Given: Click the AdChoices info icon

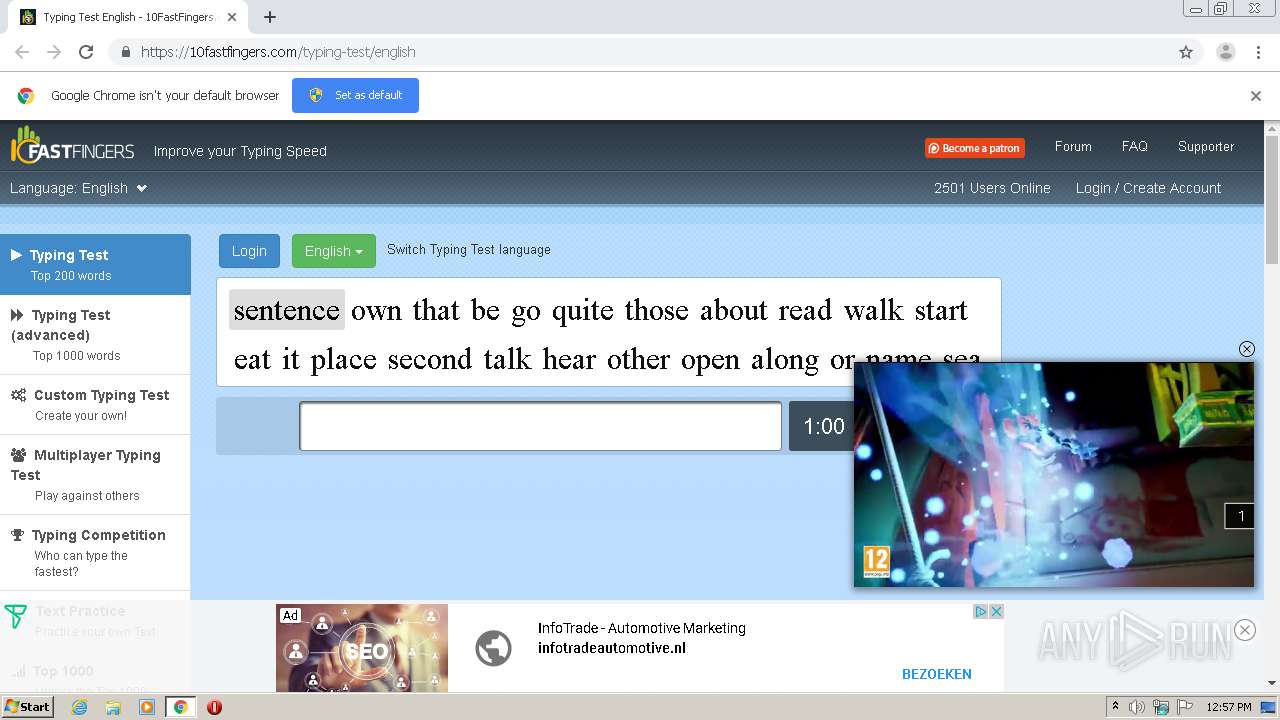Looking at the screenshot, I should click(981, 611).
